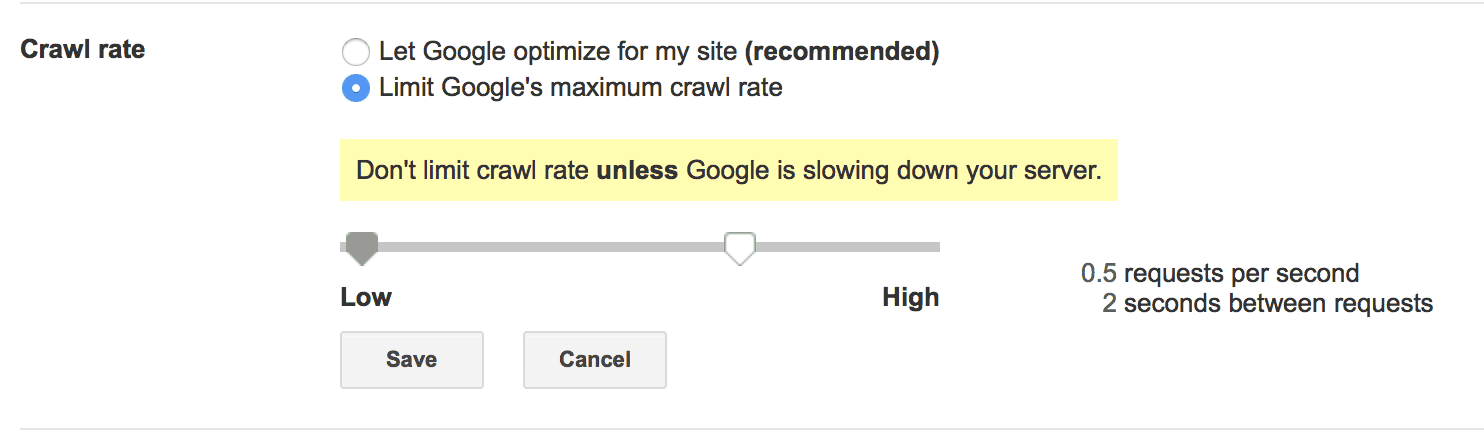Viewport: 1484px width, 444px height.
Task: Click the gray slider handle at the Low end
Action: coord(361,247)
